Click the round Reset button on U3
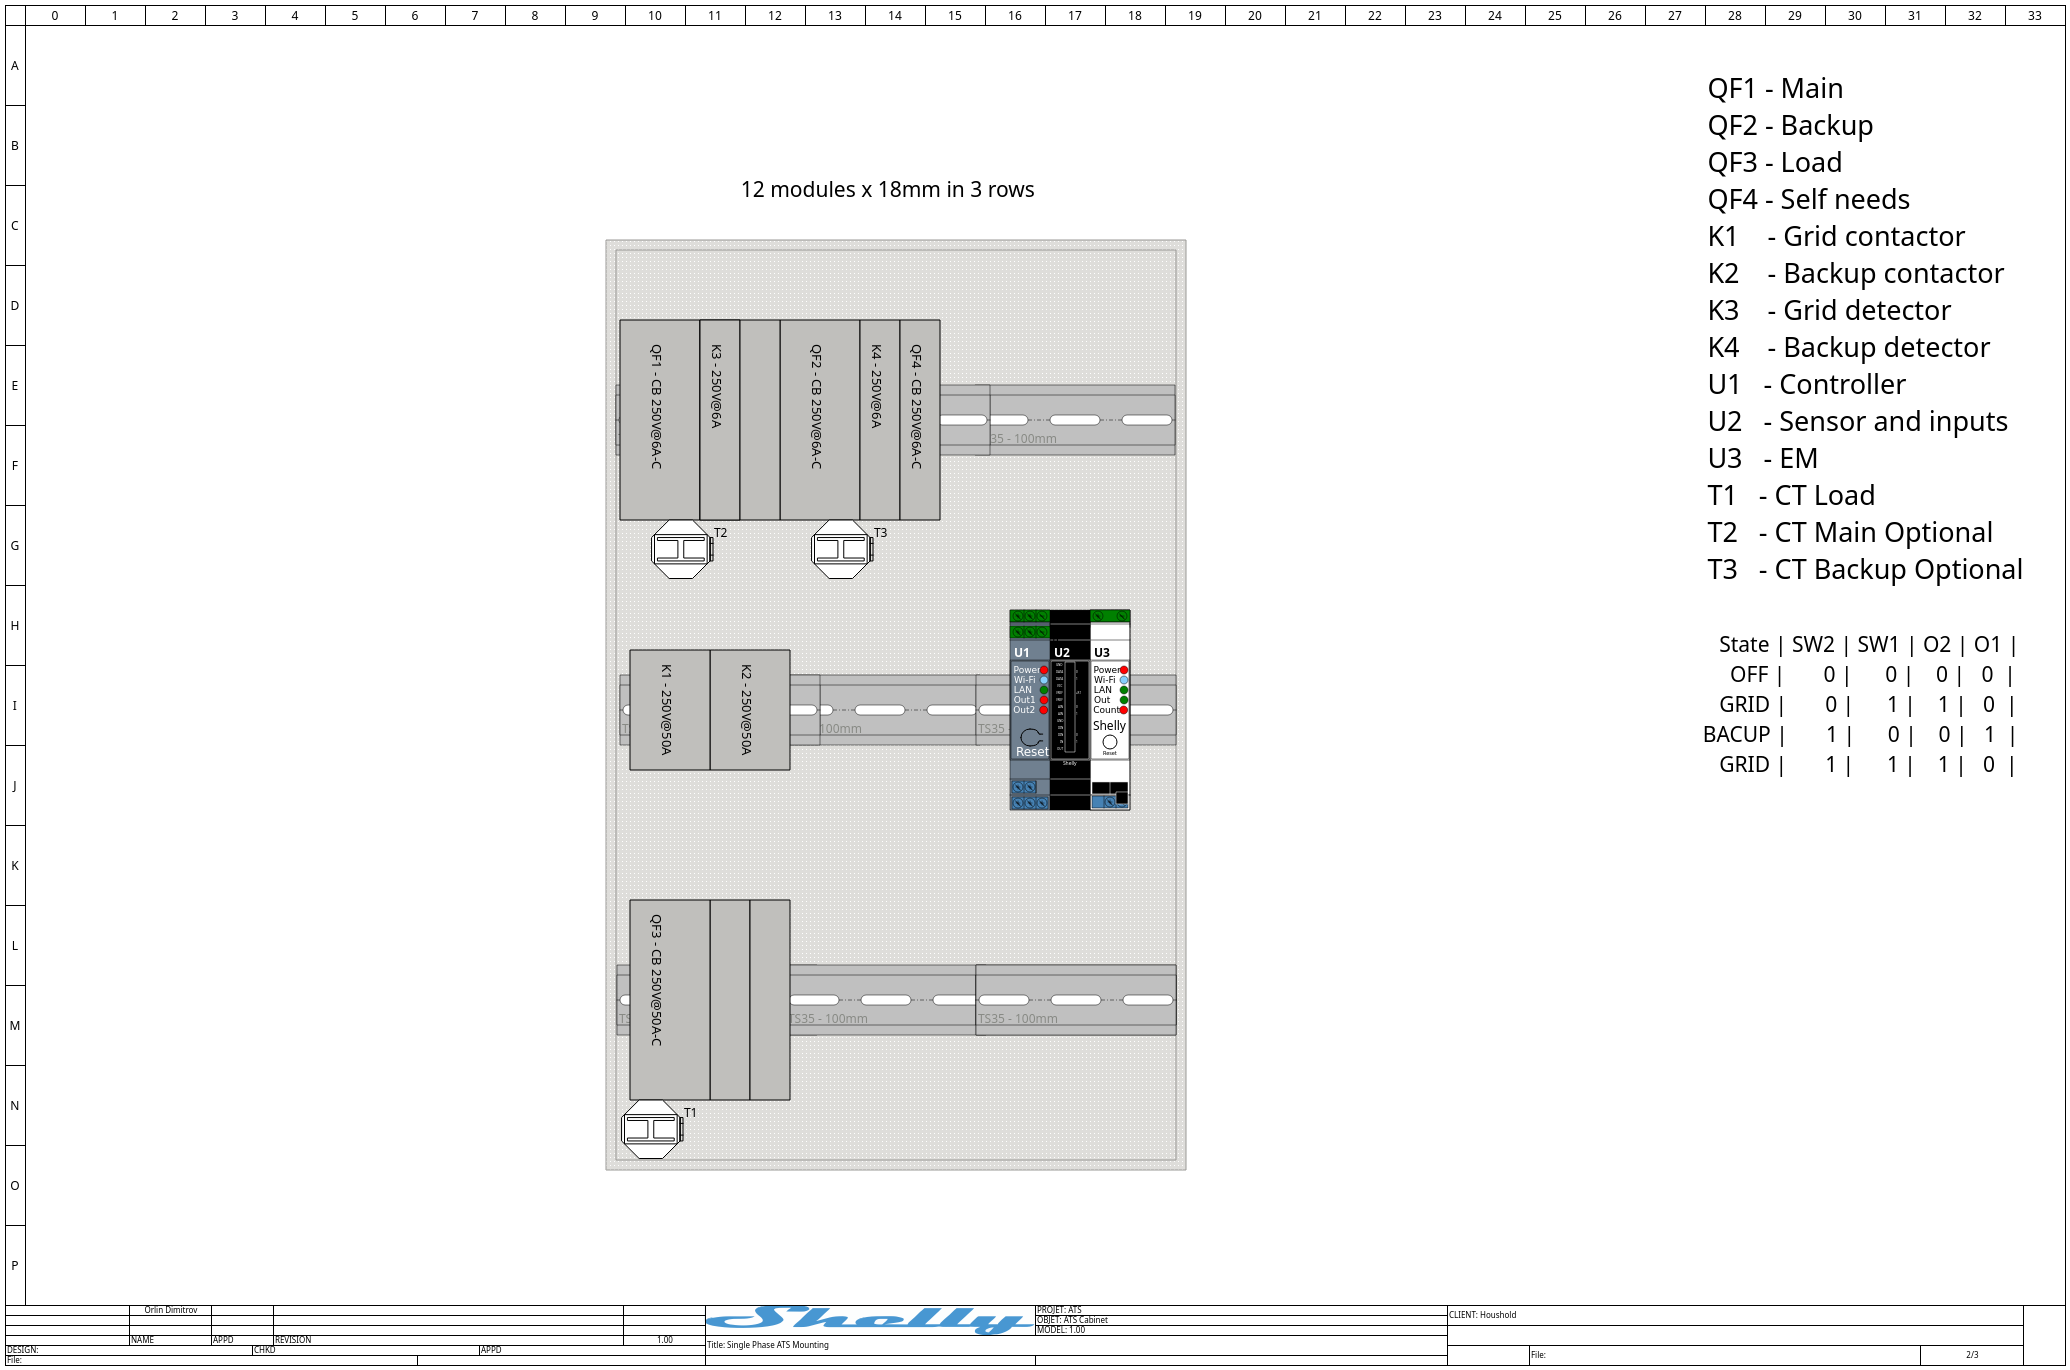This screenshot has width=2070, height=1370. [x=1110, y=742]
